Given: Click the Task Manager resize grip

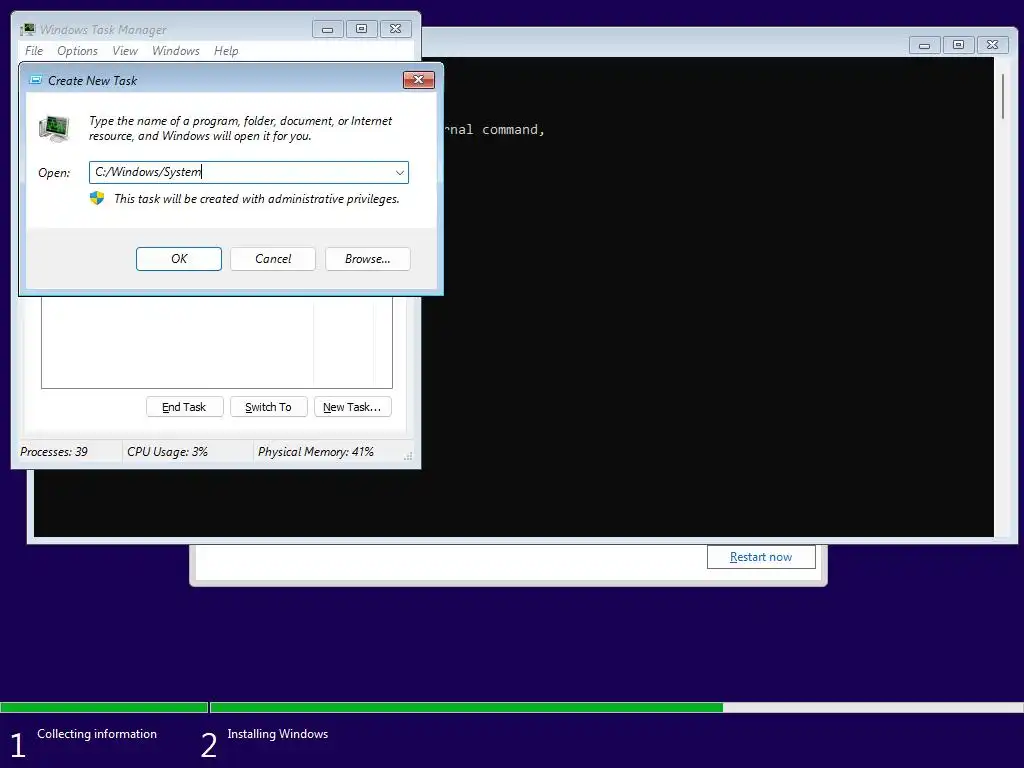Looking at the screenshot, I should pos(408,456).
